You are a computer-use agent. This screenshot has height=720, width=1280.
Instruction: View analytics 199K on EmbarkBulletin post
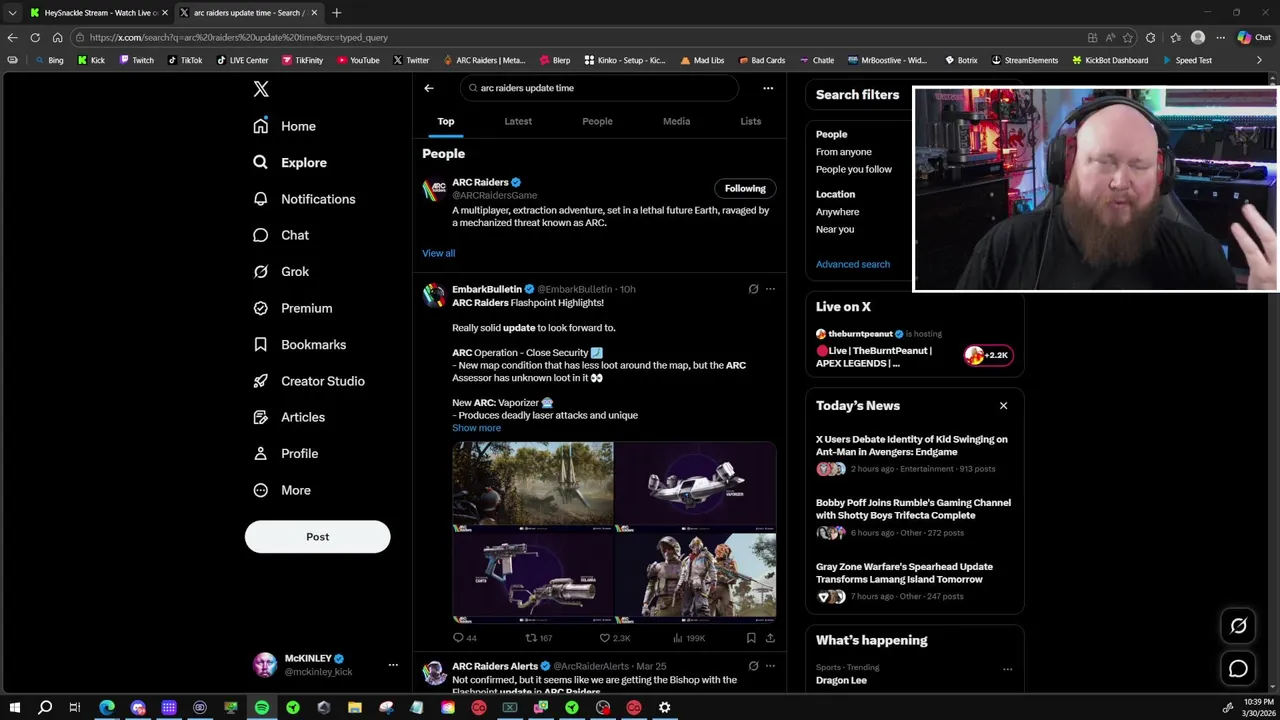click(689, 638)
